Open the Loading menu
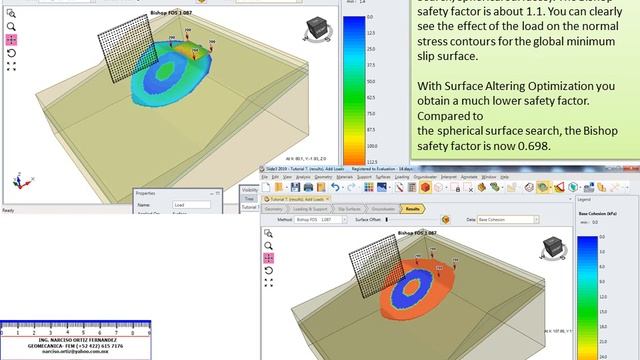 (x=402, y=177)
